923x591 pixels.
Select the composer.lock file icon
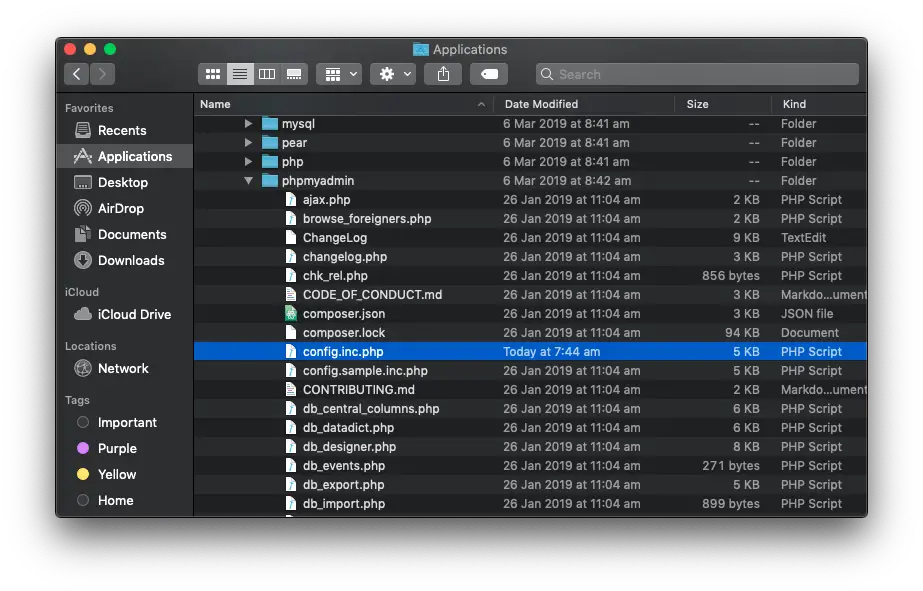pyautogui.click(x=291, y=333)
